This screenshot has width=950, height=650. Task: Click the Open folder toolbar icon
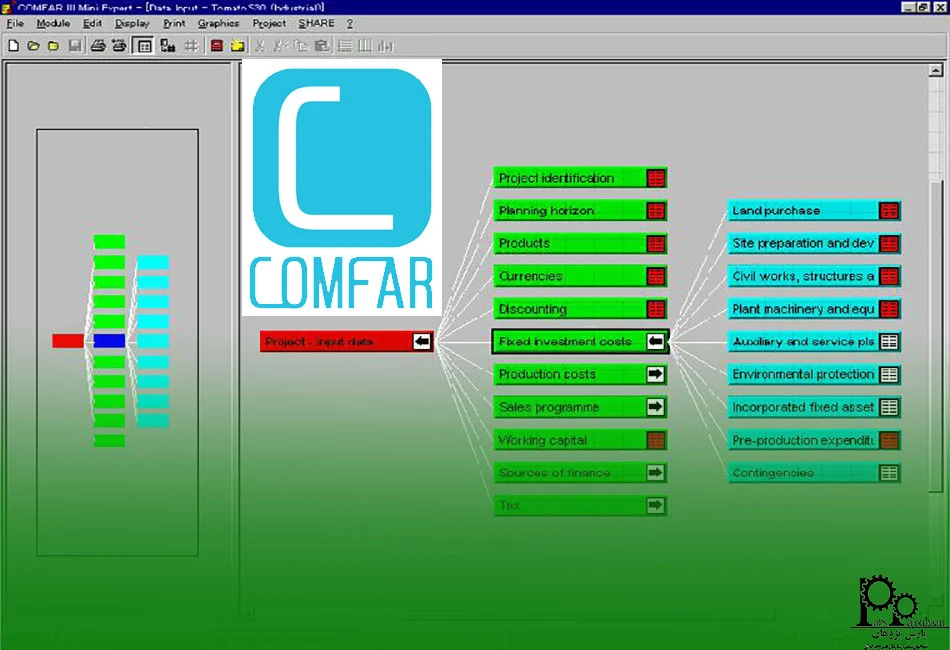click(33, 45)
